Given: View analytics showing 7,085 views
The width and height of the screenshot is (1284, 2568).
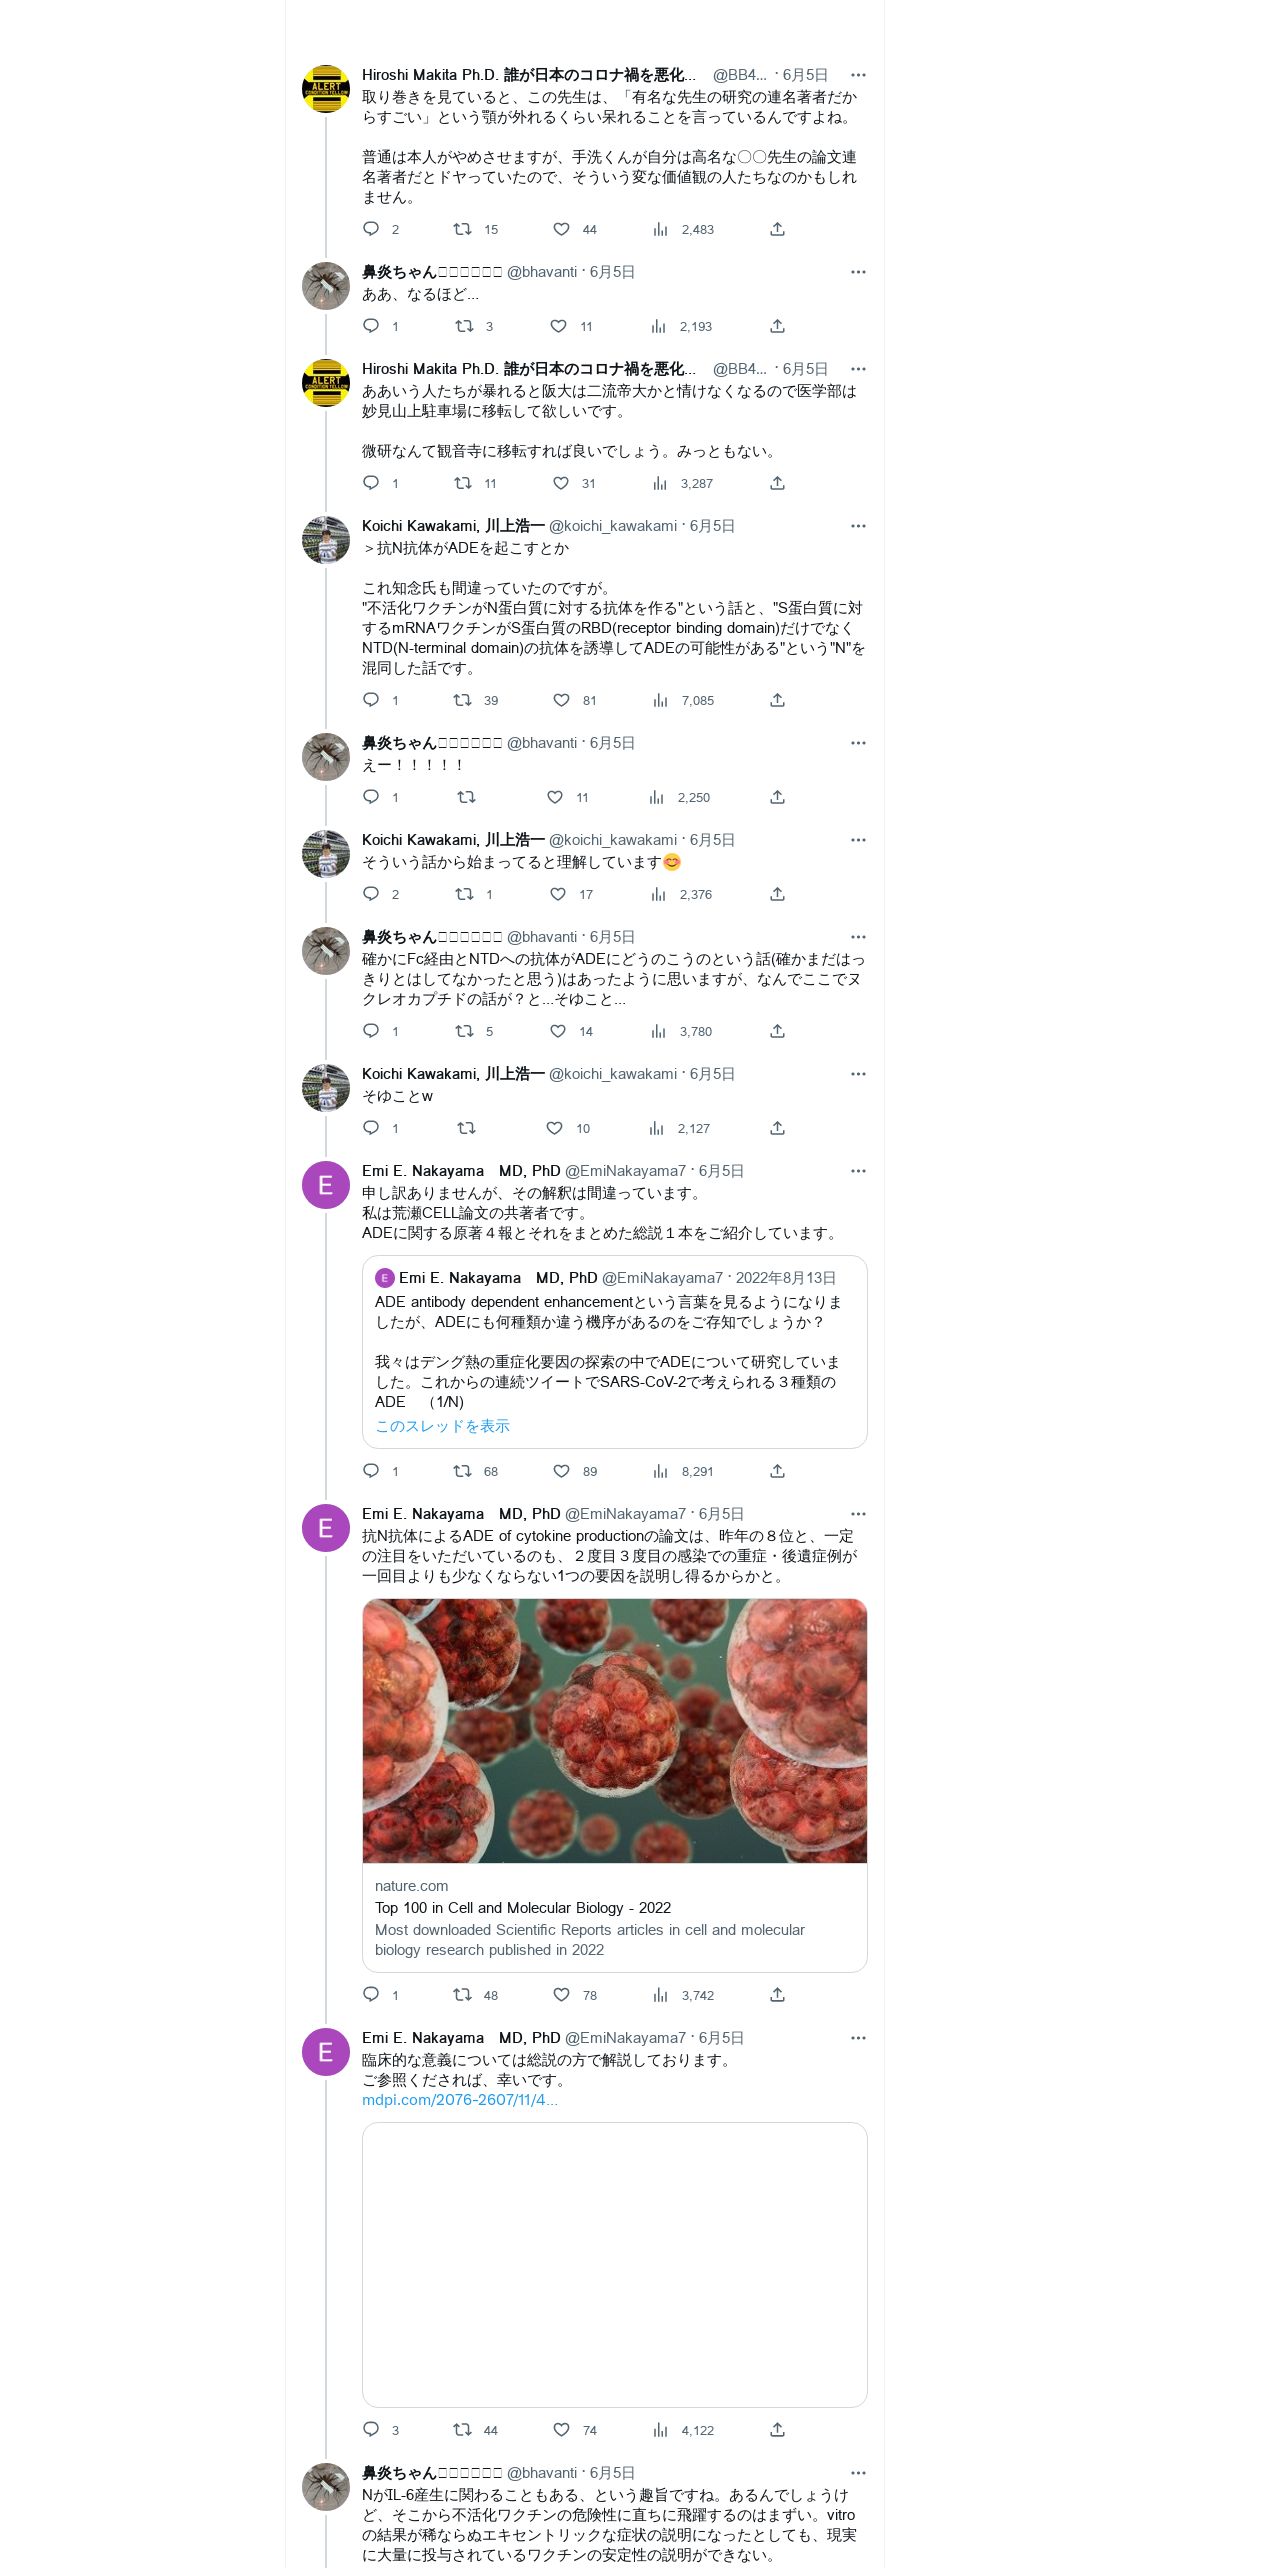Looking at the screenshot, I should 684,700.
